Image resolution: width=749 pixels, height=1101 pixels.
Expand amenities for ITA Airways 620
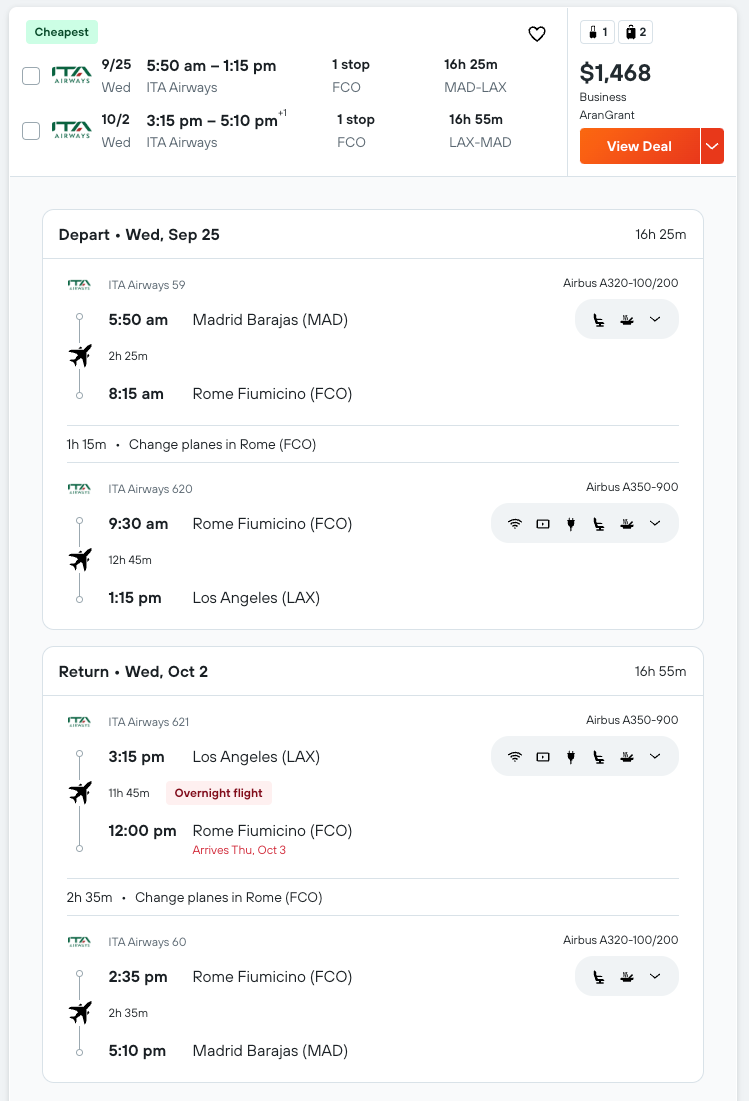point(655,523)
